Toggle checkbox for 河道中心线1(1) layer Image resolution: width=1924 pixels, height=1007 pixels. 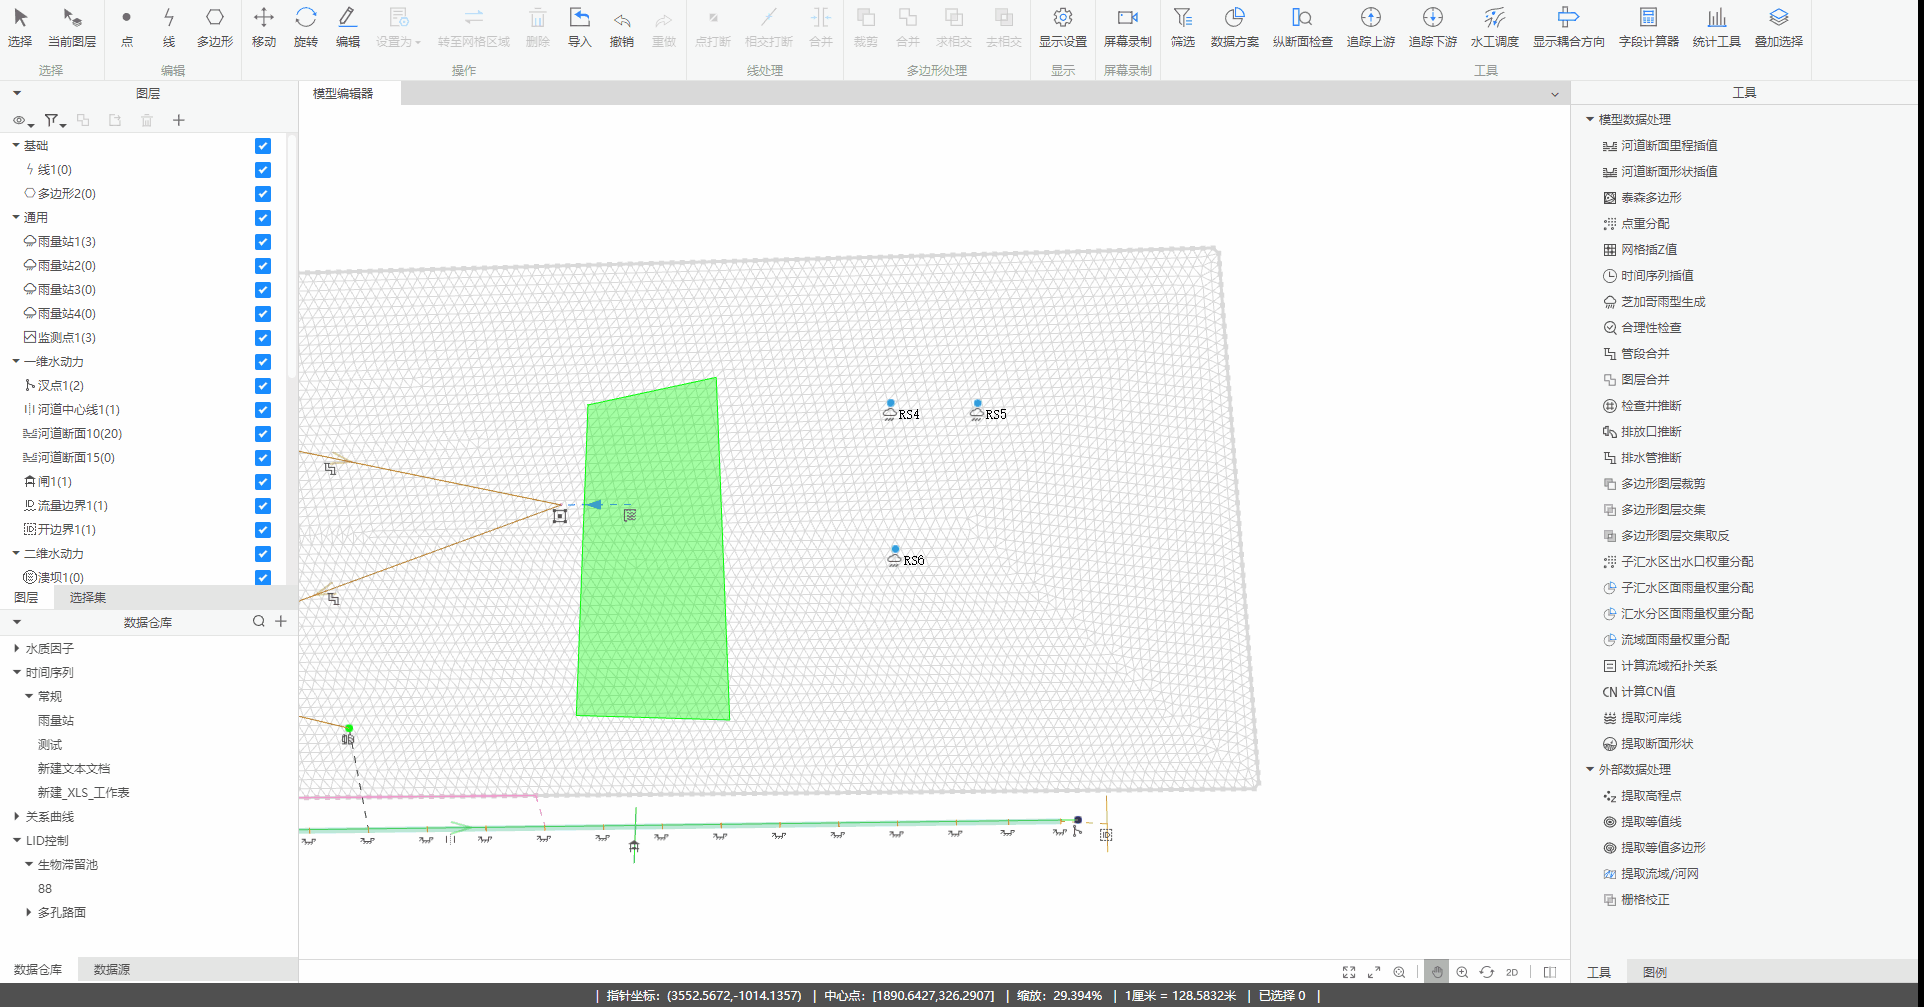tap(263, 410)
